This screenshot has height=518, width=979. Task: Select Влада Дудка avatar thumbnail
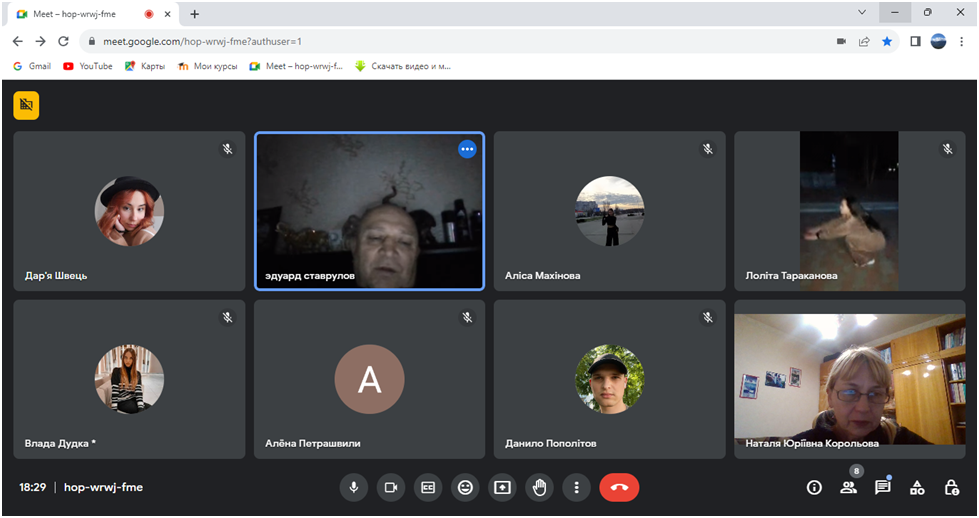click(x=129, y=379)
